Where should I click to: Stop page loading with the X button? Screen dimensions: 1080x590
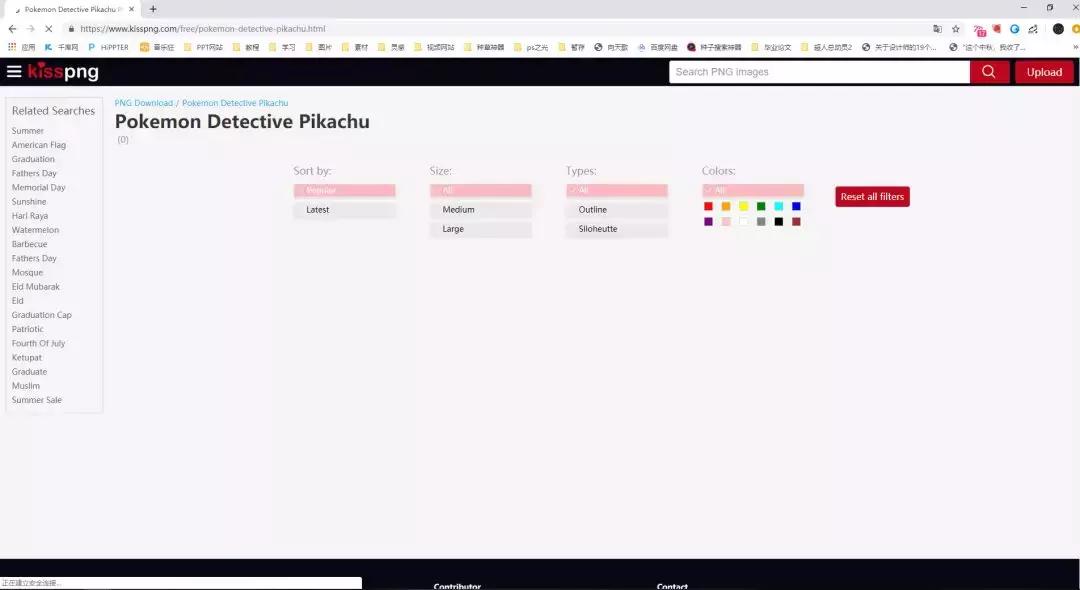[50, 29]
